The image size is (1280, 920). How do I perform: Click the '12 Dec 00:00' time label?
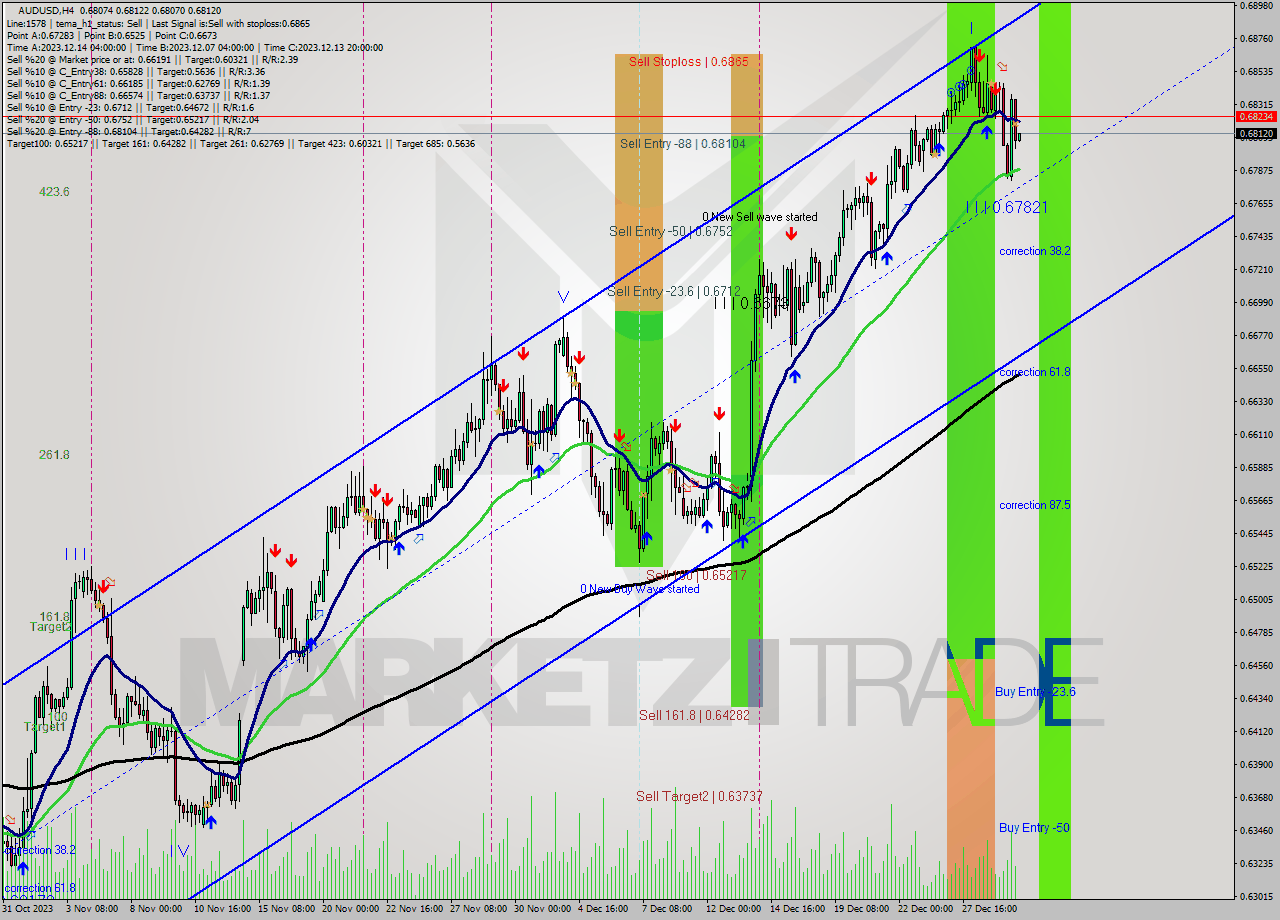[736, 909]
